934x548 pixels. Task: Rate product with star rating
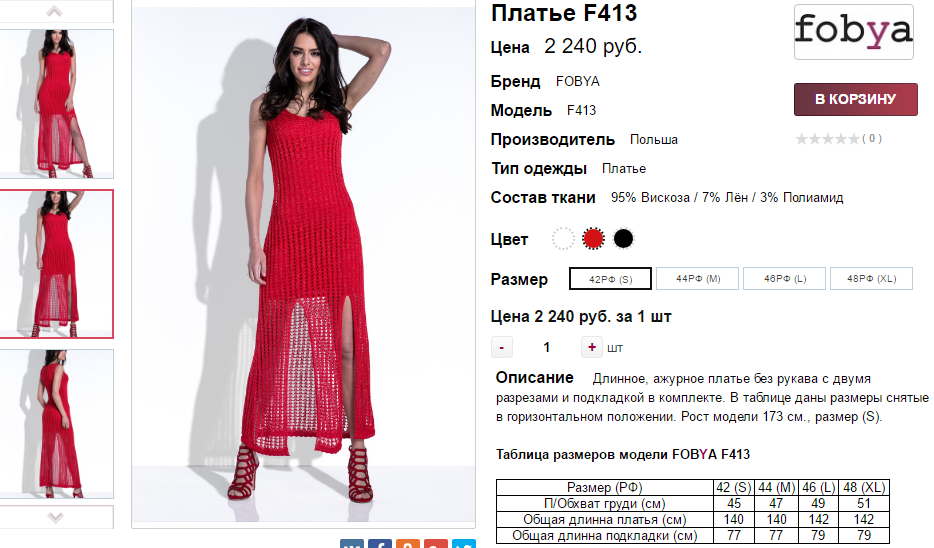(x=828, y=139)
